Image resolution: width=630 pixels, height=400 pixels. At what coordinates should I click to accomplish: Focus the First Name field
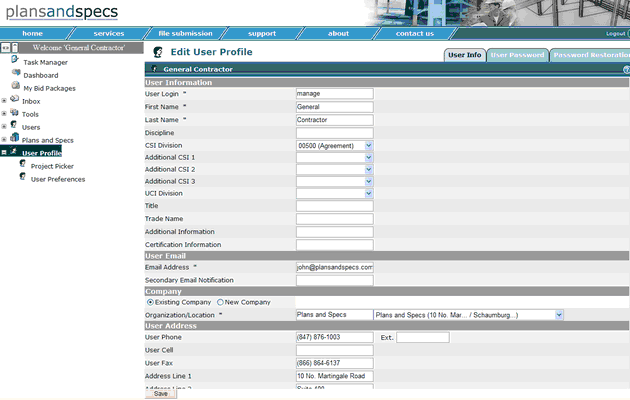point(335,107)
